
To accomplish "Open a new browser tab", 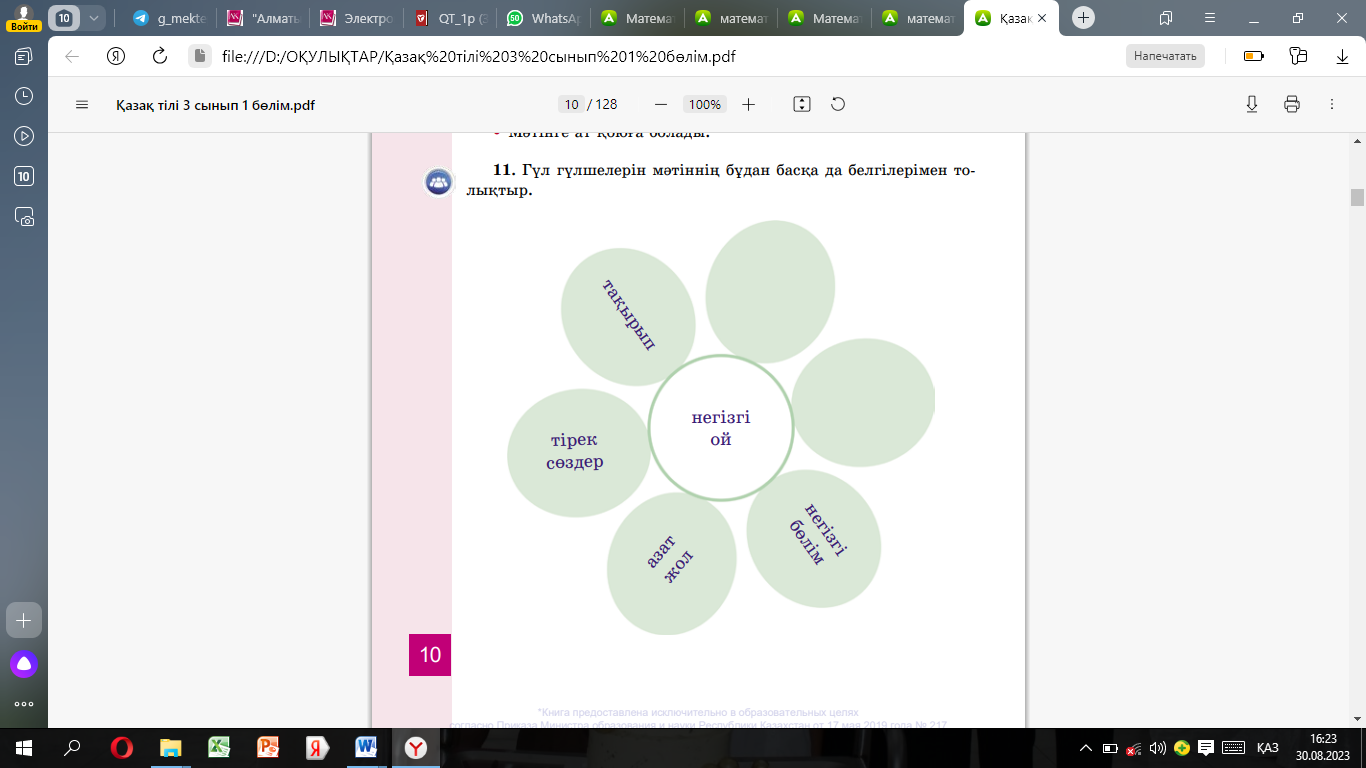I will [1083, 18].
